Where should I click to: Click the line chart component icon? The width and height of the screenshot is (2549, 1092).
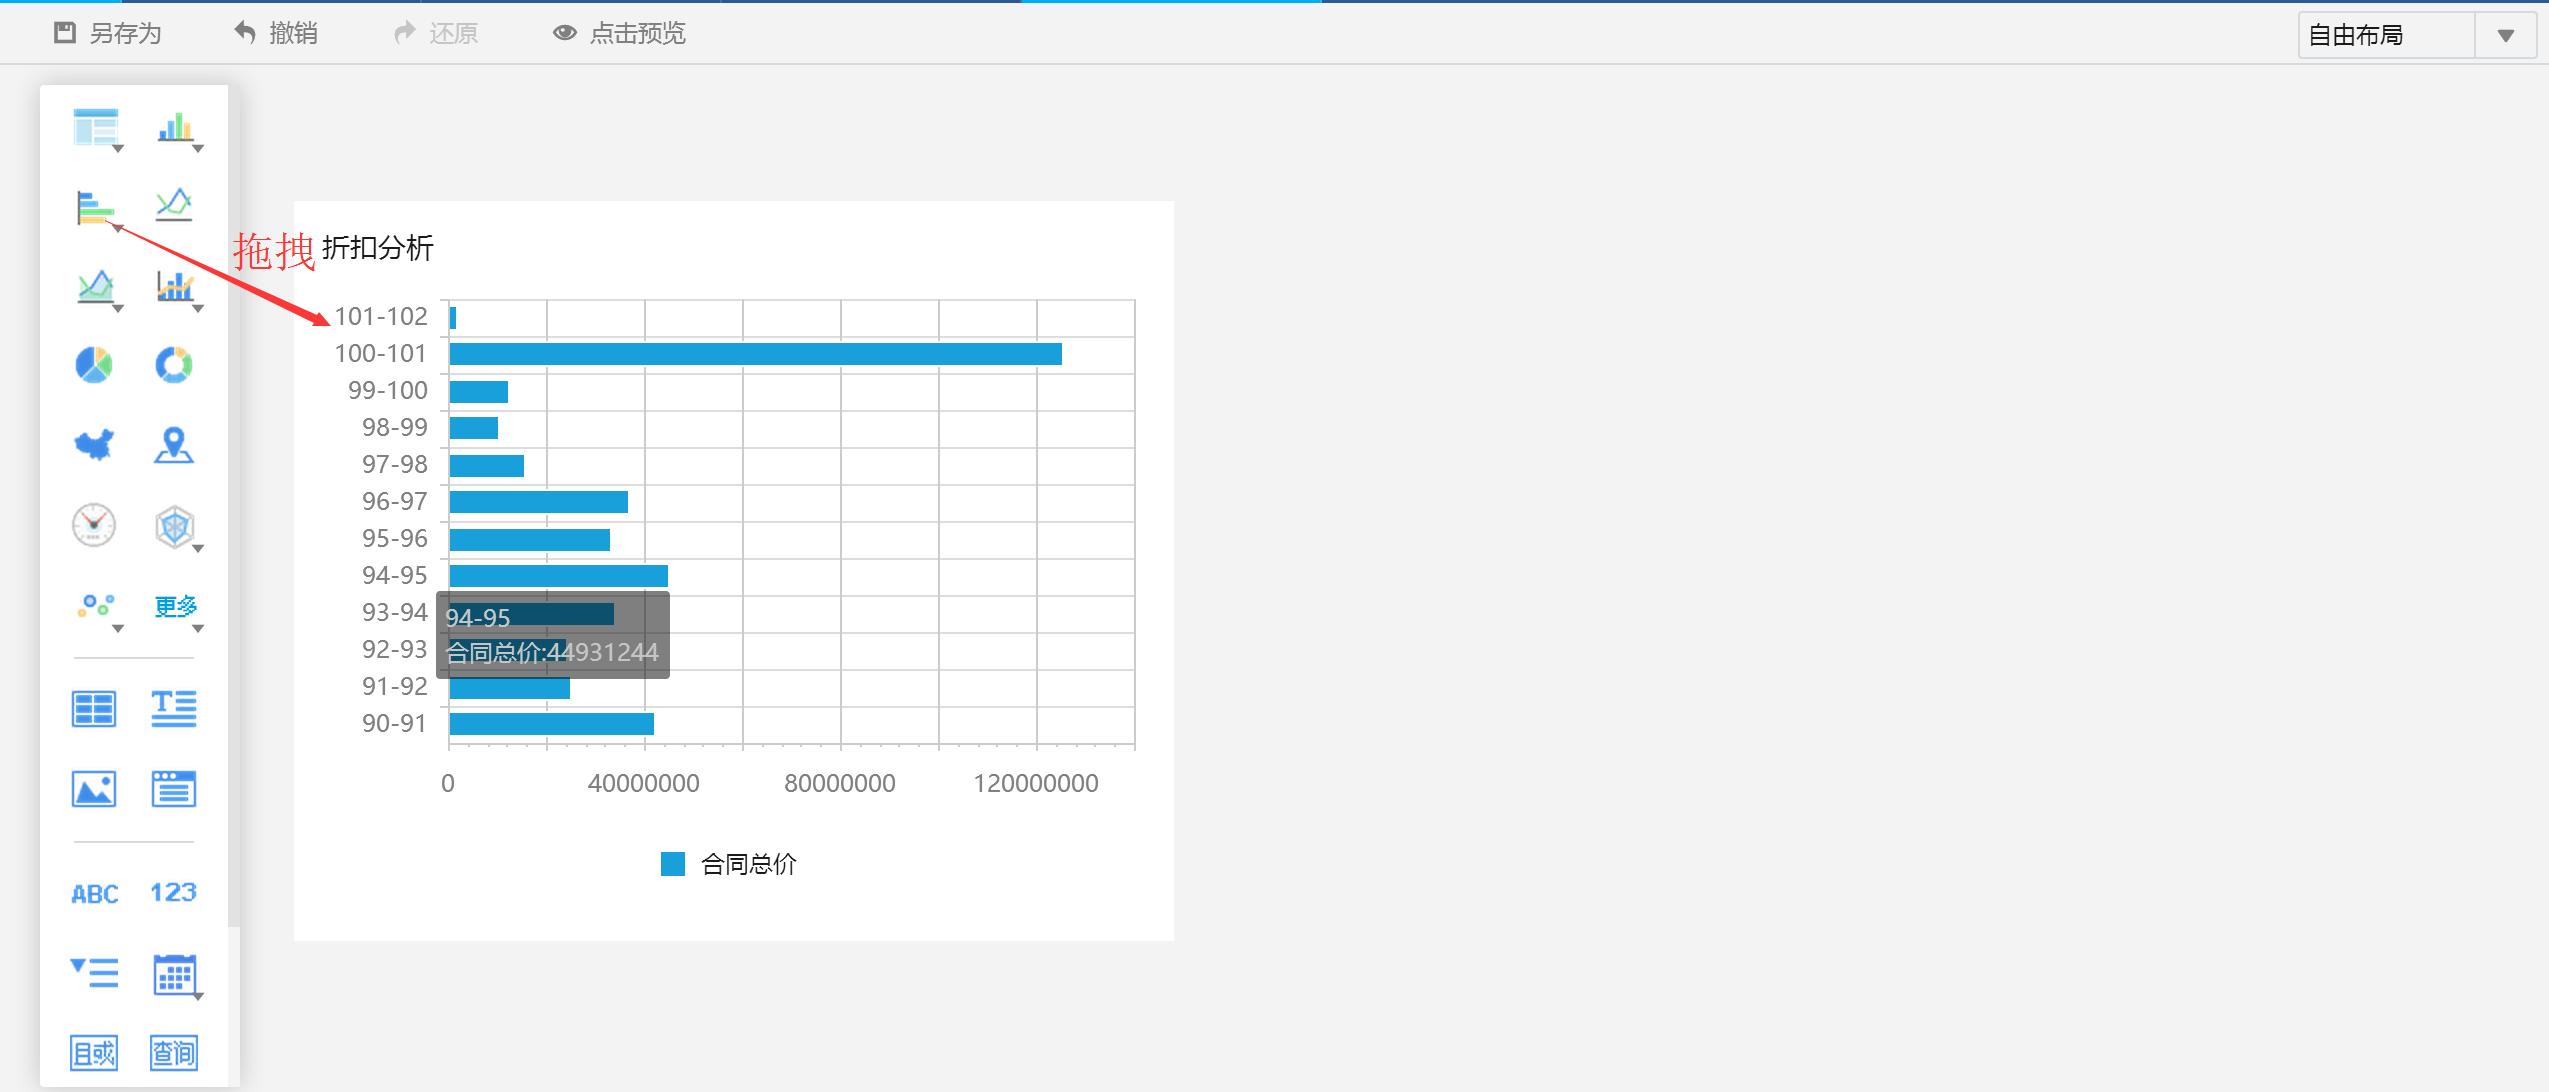click(174, 205)
